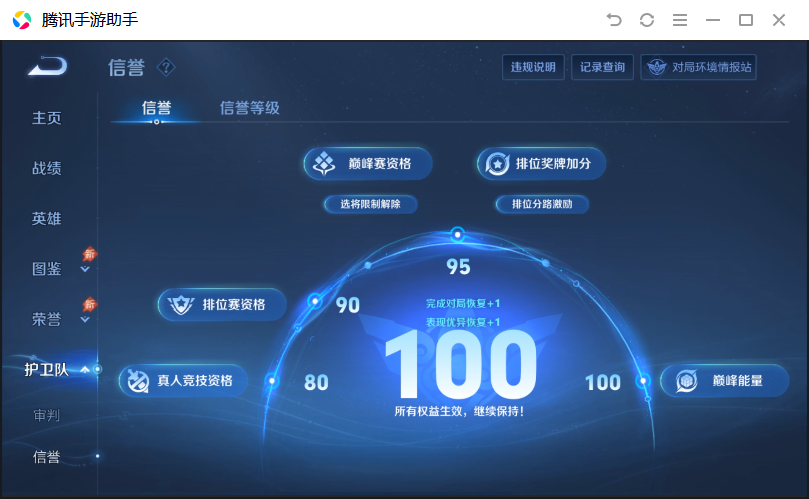The width and height of the screenshot is (809, 499).
Task: Collapse the 护卫队 sidebar section arrow
Action: (x=85, y=369)
